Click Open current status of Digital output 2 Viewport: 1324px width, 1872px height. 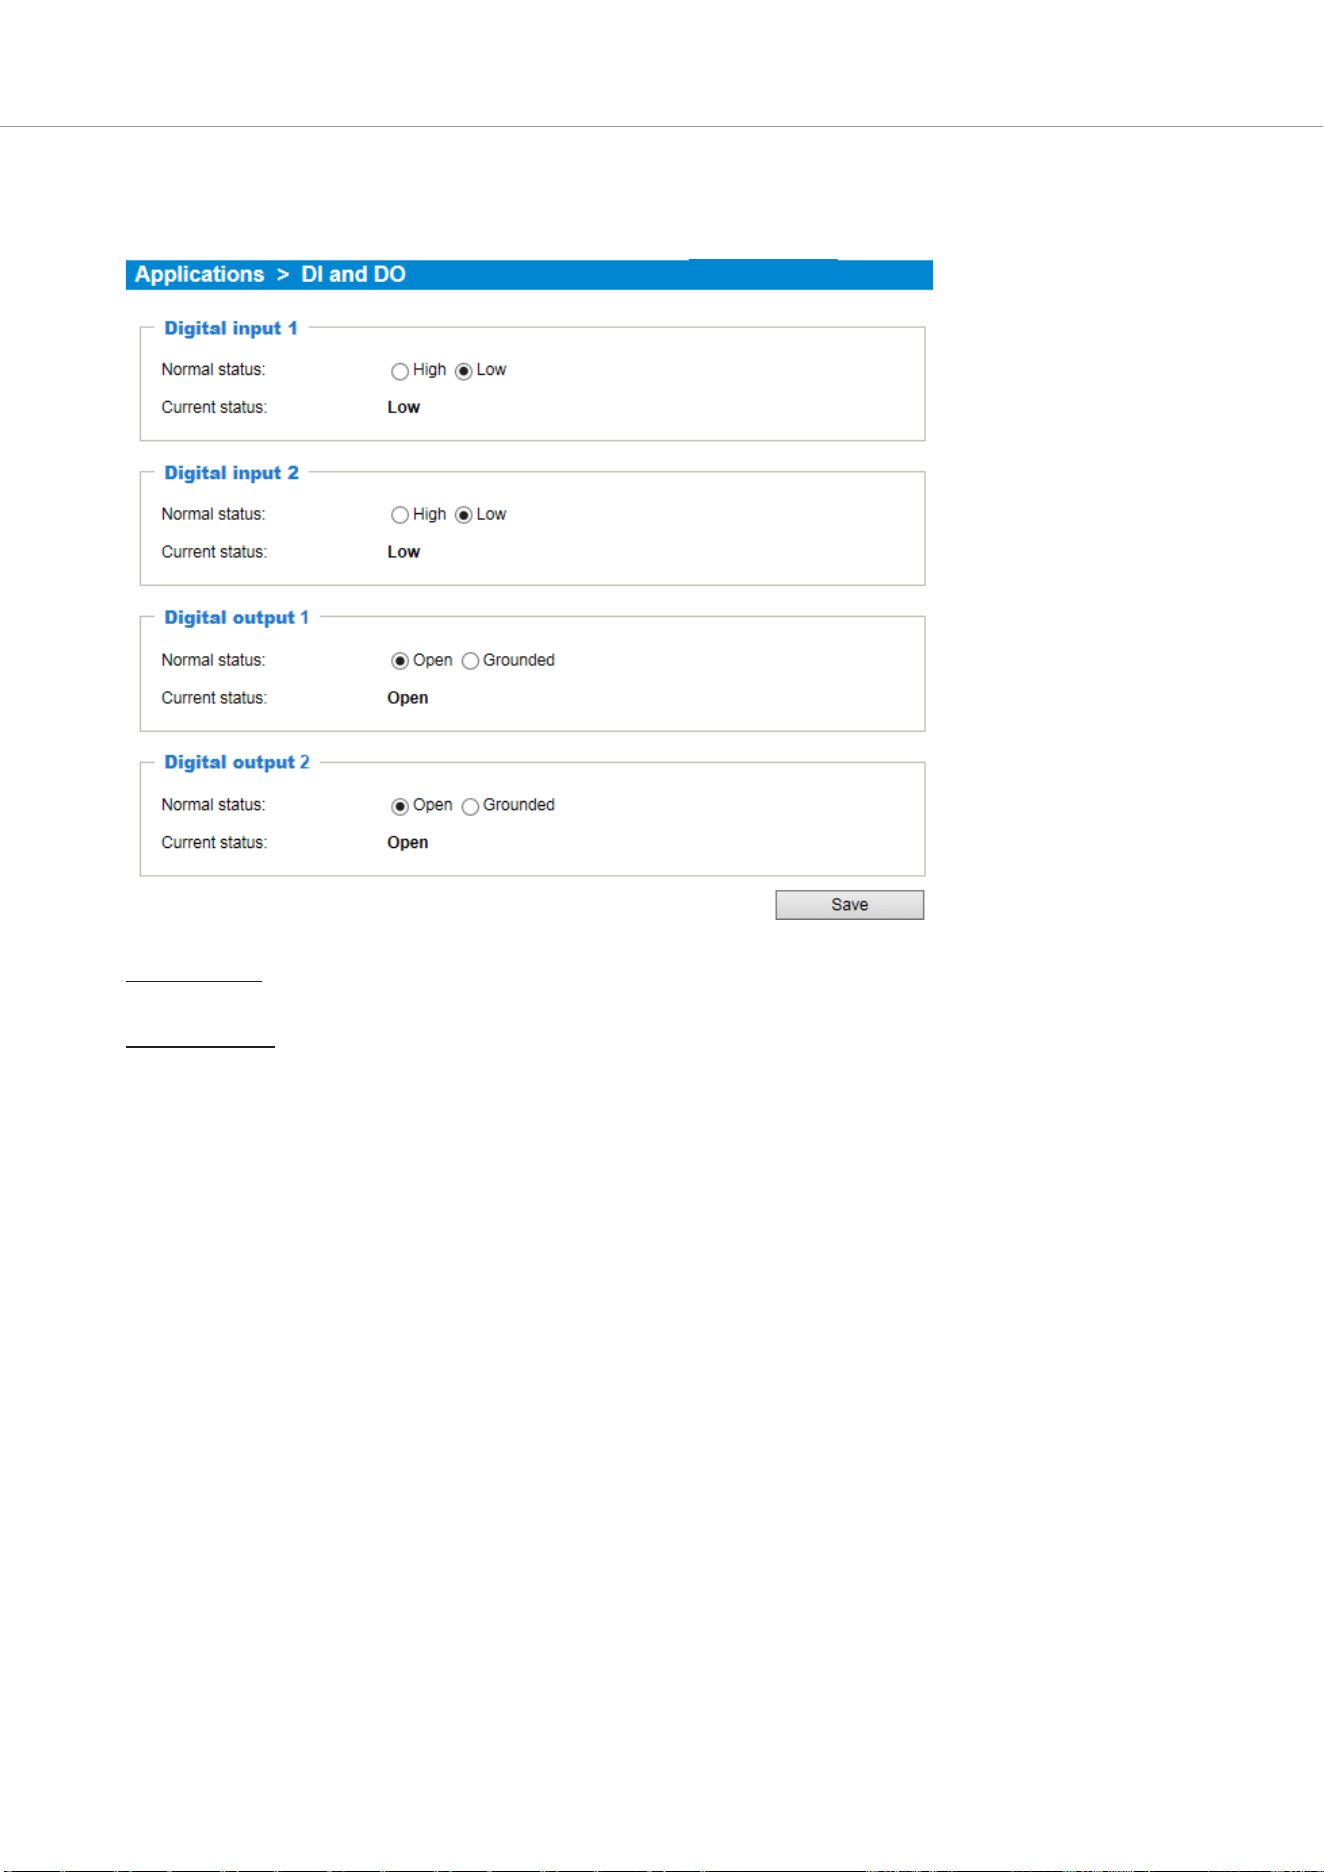pos(408,843)
